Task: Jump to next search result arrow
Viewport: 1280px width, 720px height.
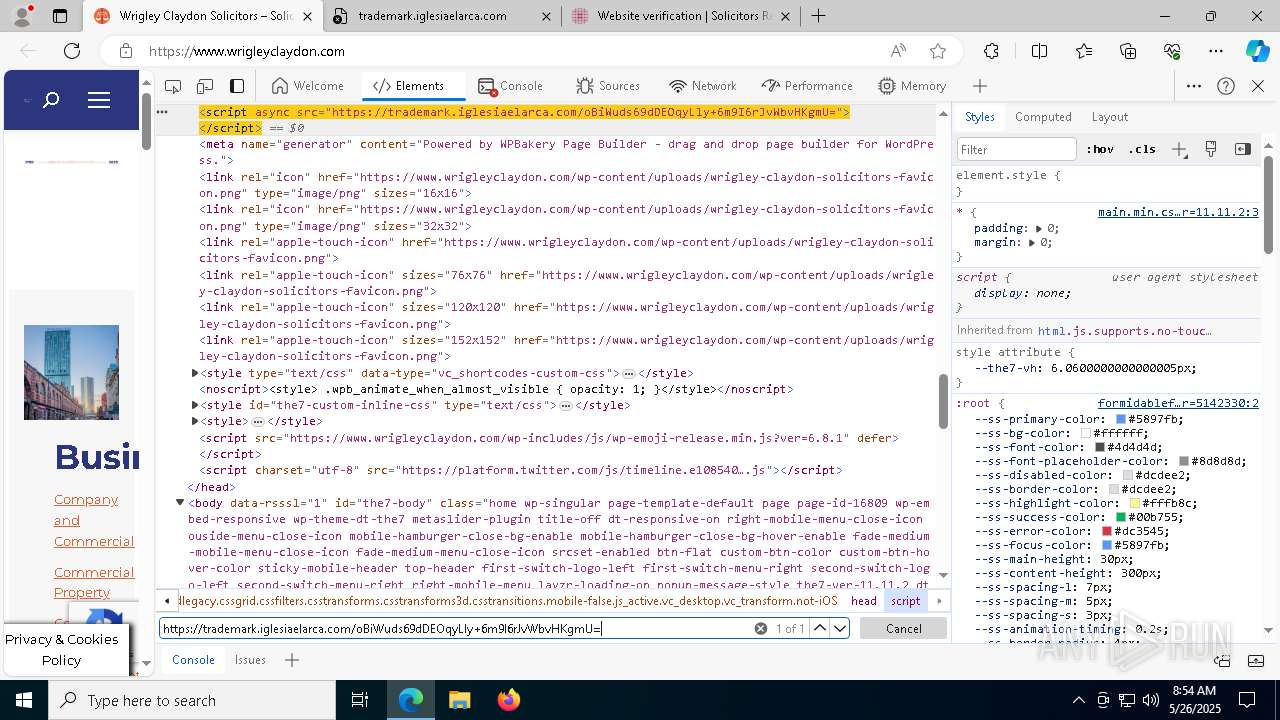Action: [840, 628]
